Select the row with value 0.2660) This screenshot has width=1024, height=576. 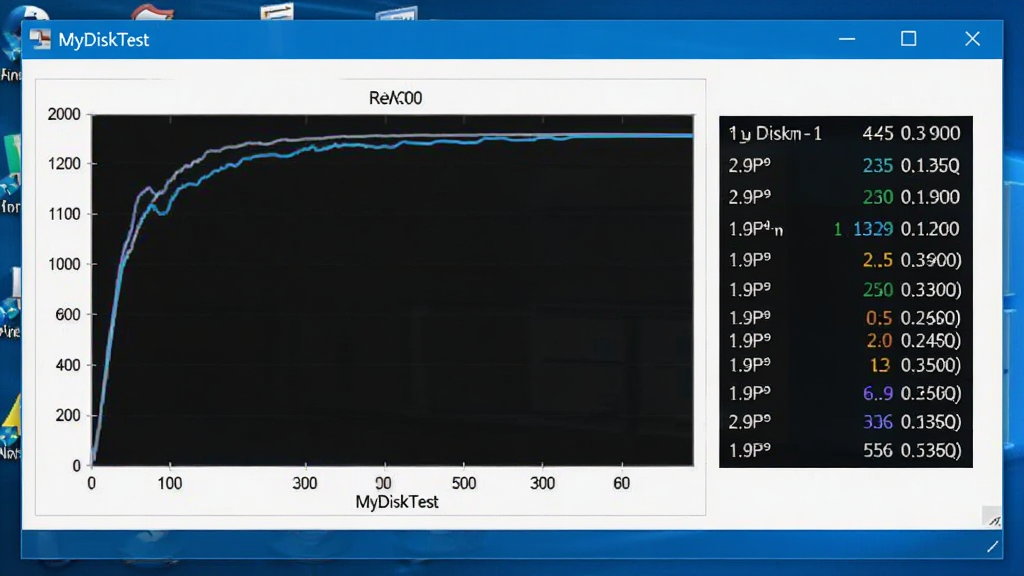845,317
